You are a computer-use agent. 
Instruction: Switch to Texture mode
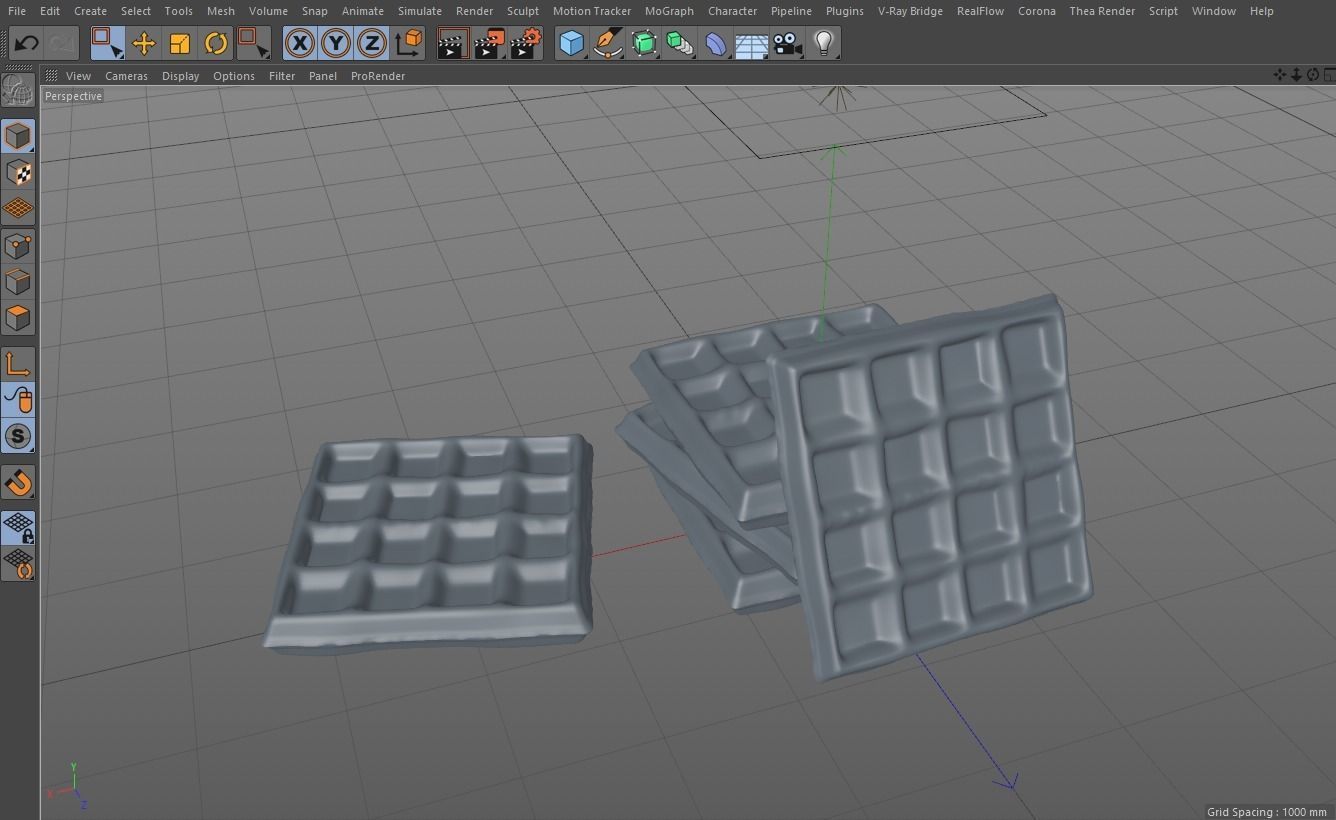(x=18, y=172)
